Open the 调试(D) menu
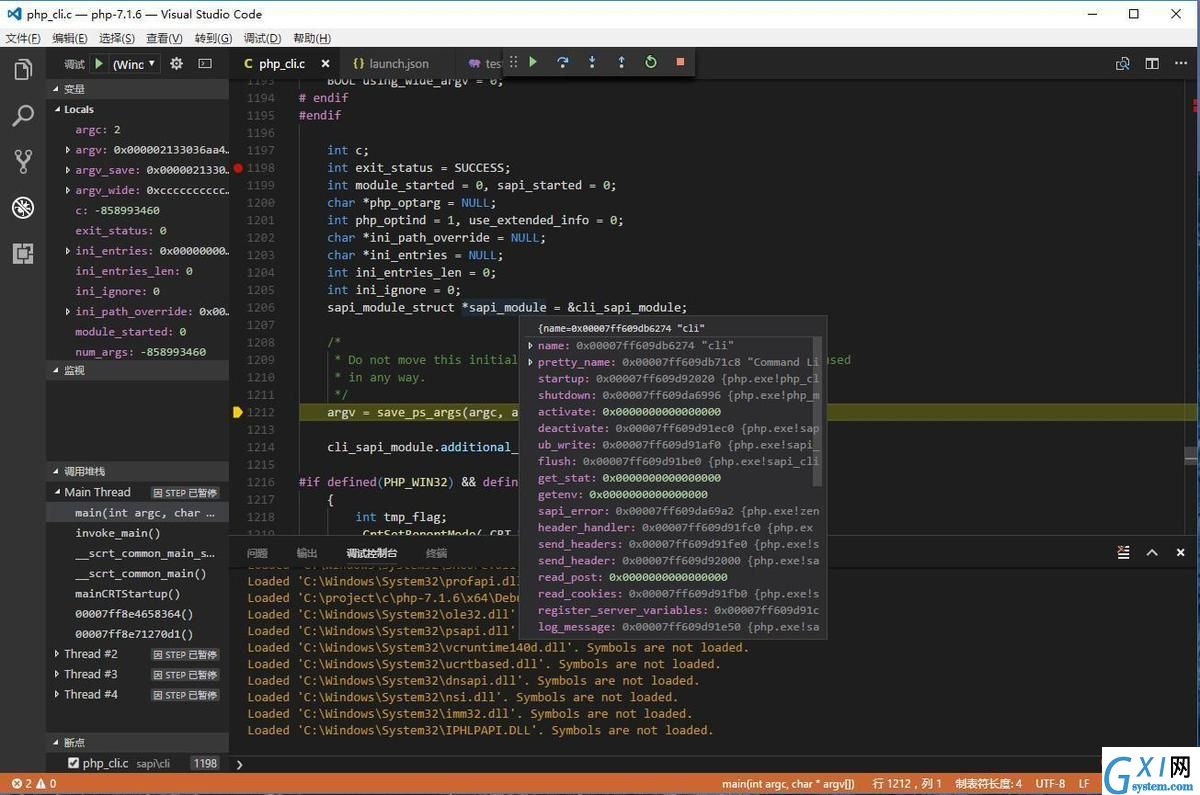 pos(262,38)
